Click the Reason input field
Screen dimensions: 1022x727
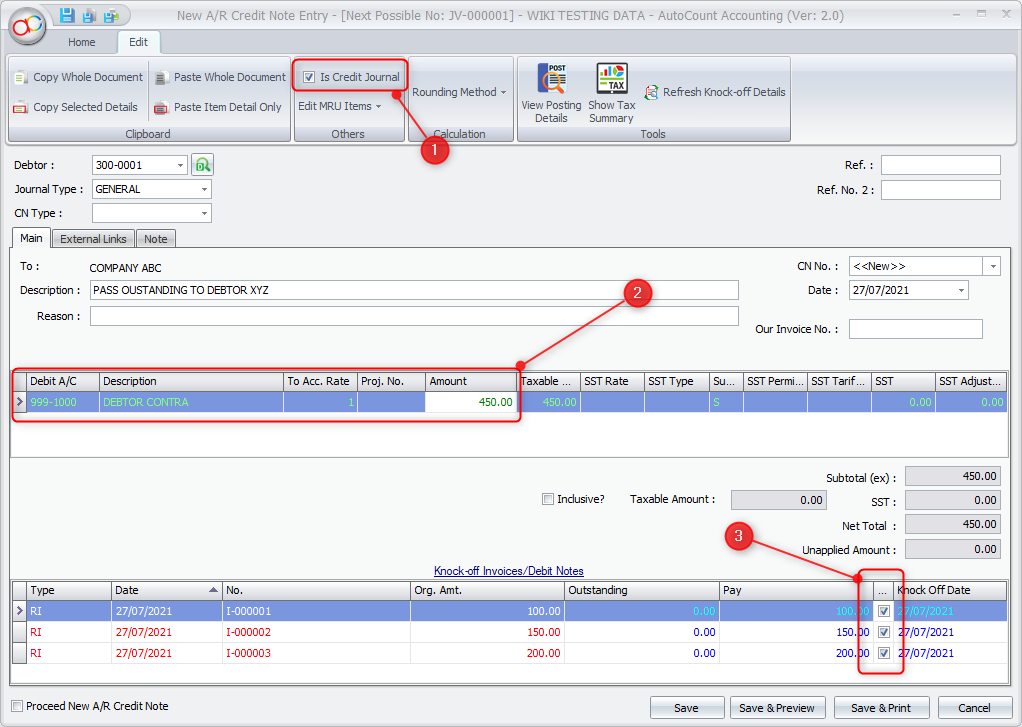[x=414, y=316]
